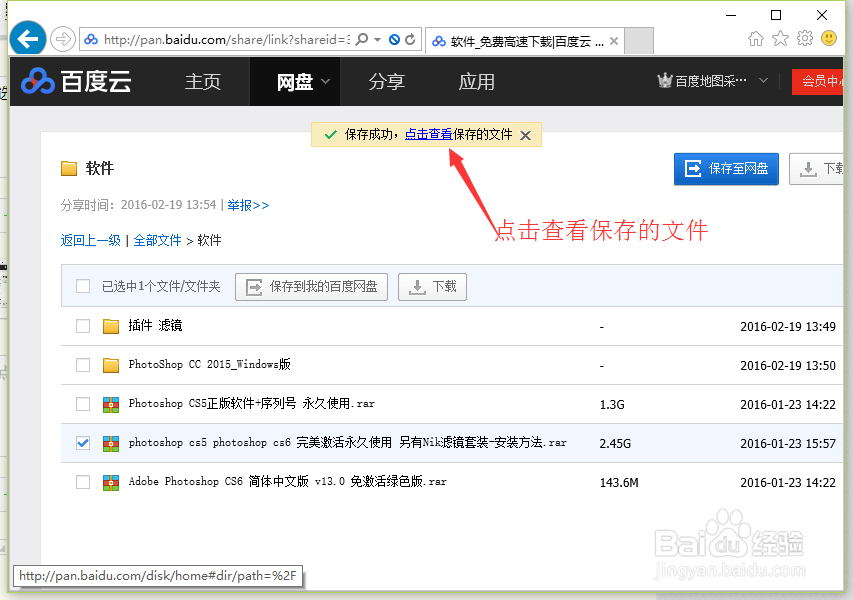
Task: Click the folder icon next to 软件 title
Action: coord(69,168)
